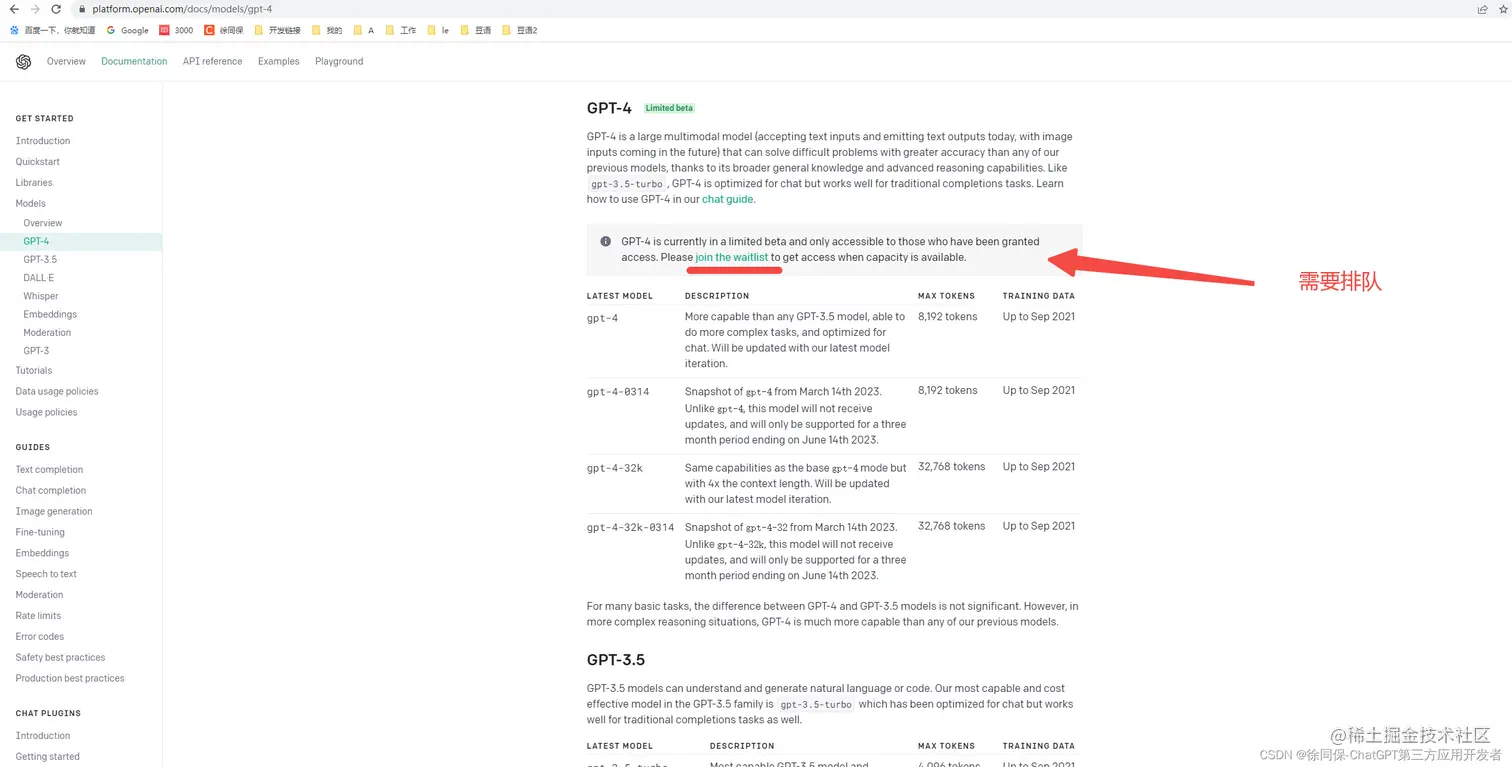Open Error codes guide
The height and width of the screenshot is (767, 1512).
pyautogui.click(x=40, y=636)
